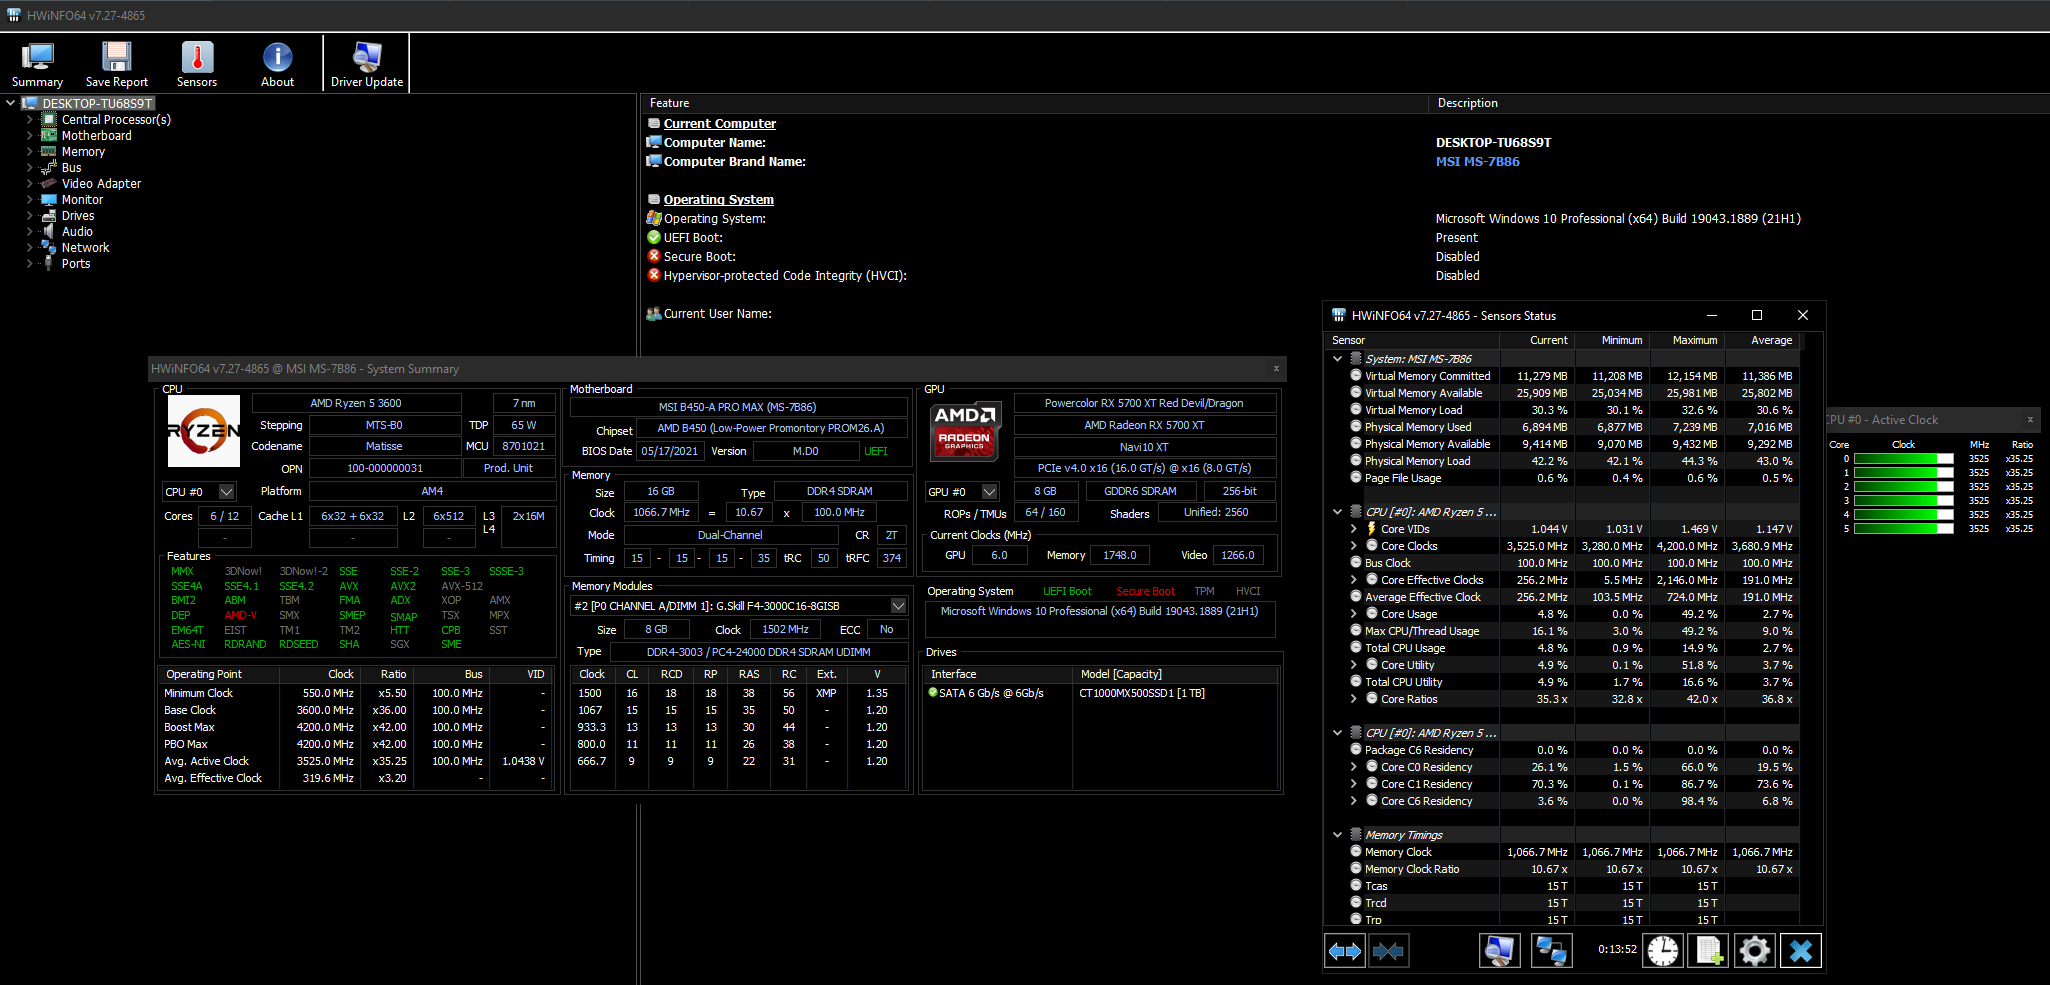Click the monitor with magnifier icon in Sensors Status
This screenshot has width=2050, height=985.
[x=1499, y=951]
